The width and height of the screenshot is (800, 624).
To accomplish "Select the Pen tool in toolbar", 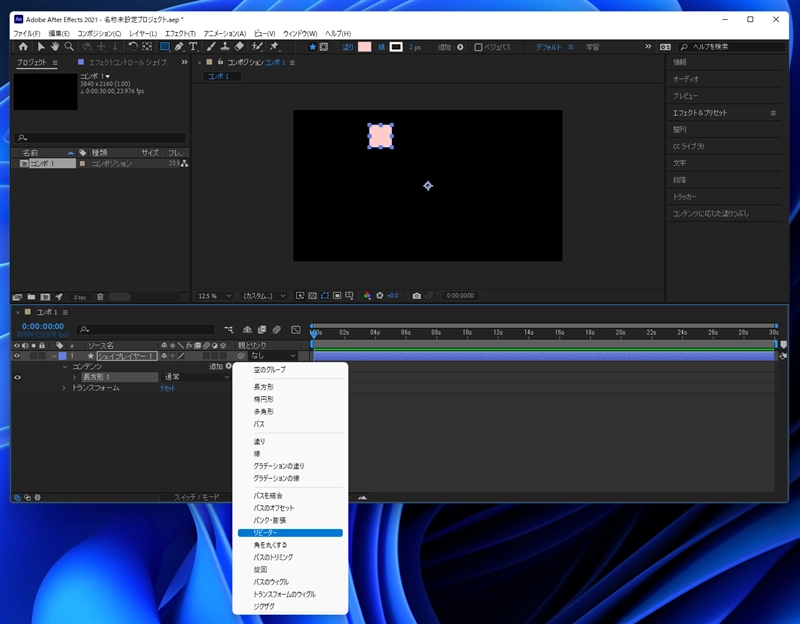I will (179, 46).
